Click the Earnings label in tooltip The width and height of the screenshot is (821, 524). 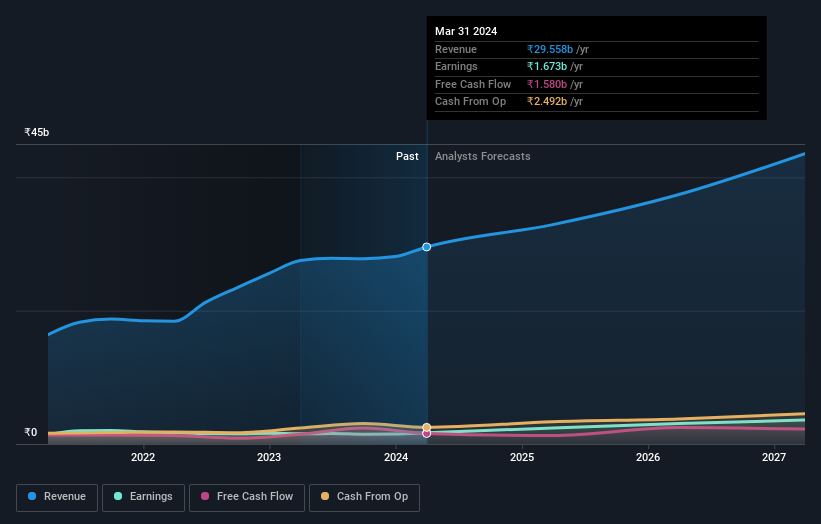pyautogui.click(x=457, y=66)
